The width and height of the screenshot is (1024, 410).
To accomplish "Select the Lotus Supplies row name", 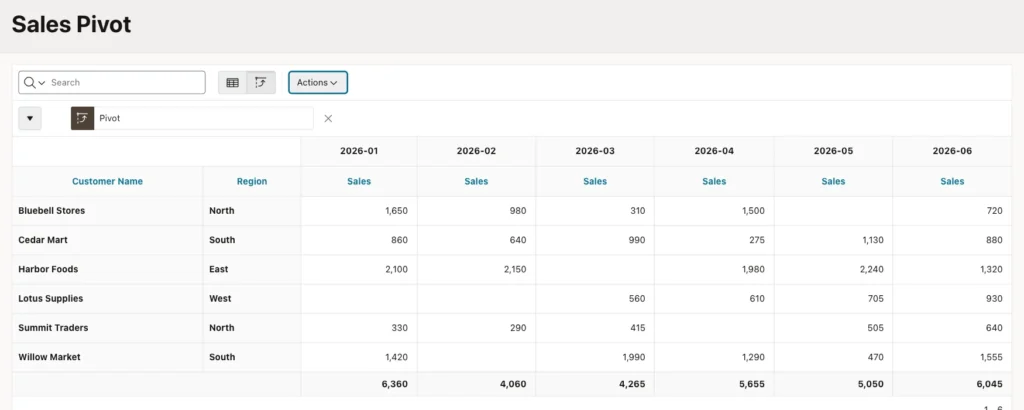I will pyautogui.click(x=51, y=298).
